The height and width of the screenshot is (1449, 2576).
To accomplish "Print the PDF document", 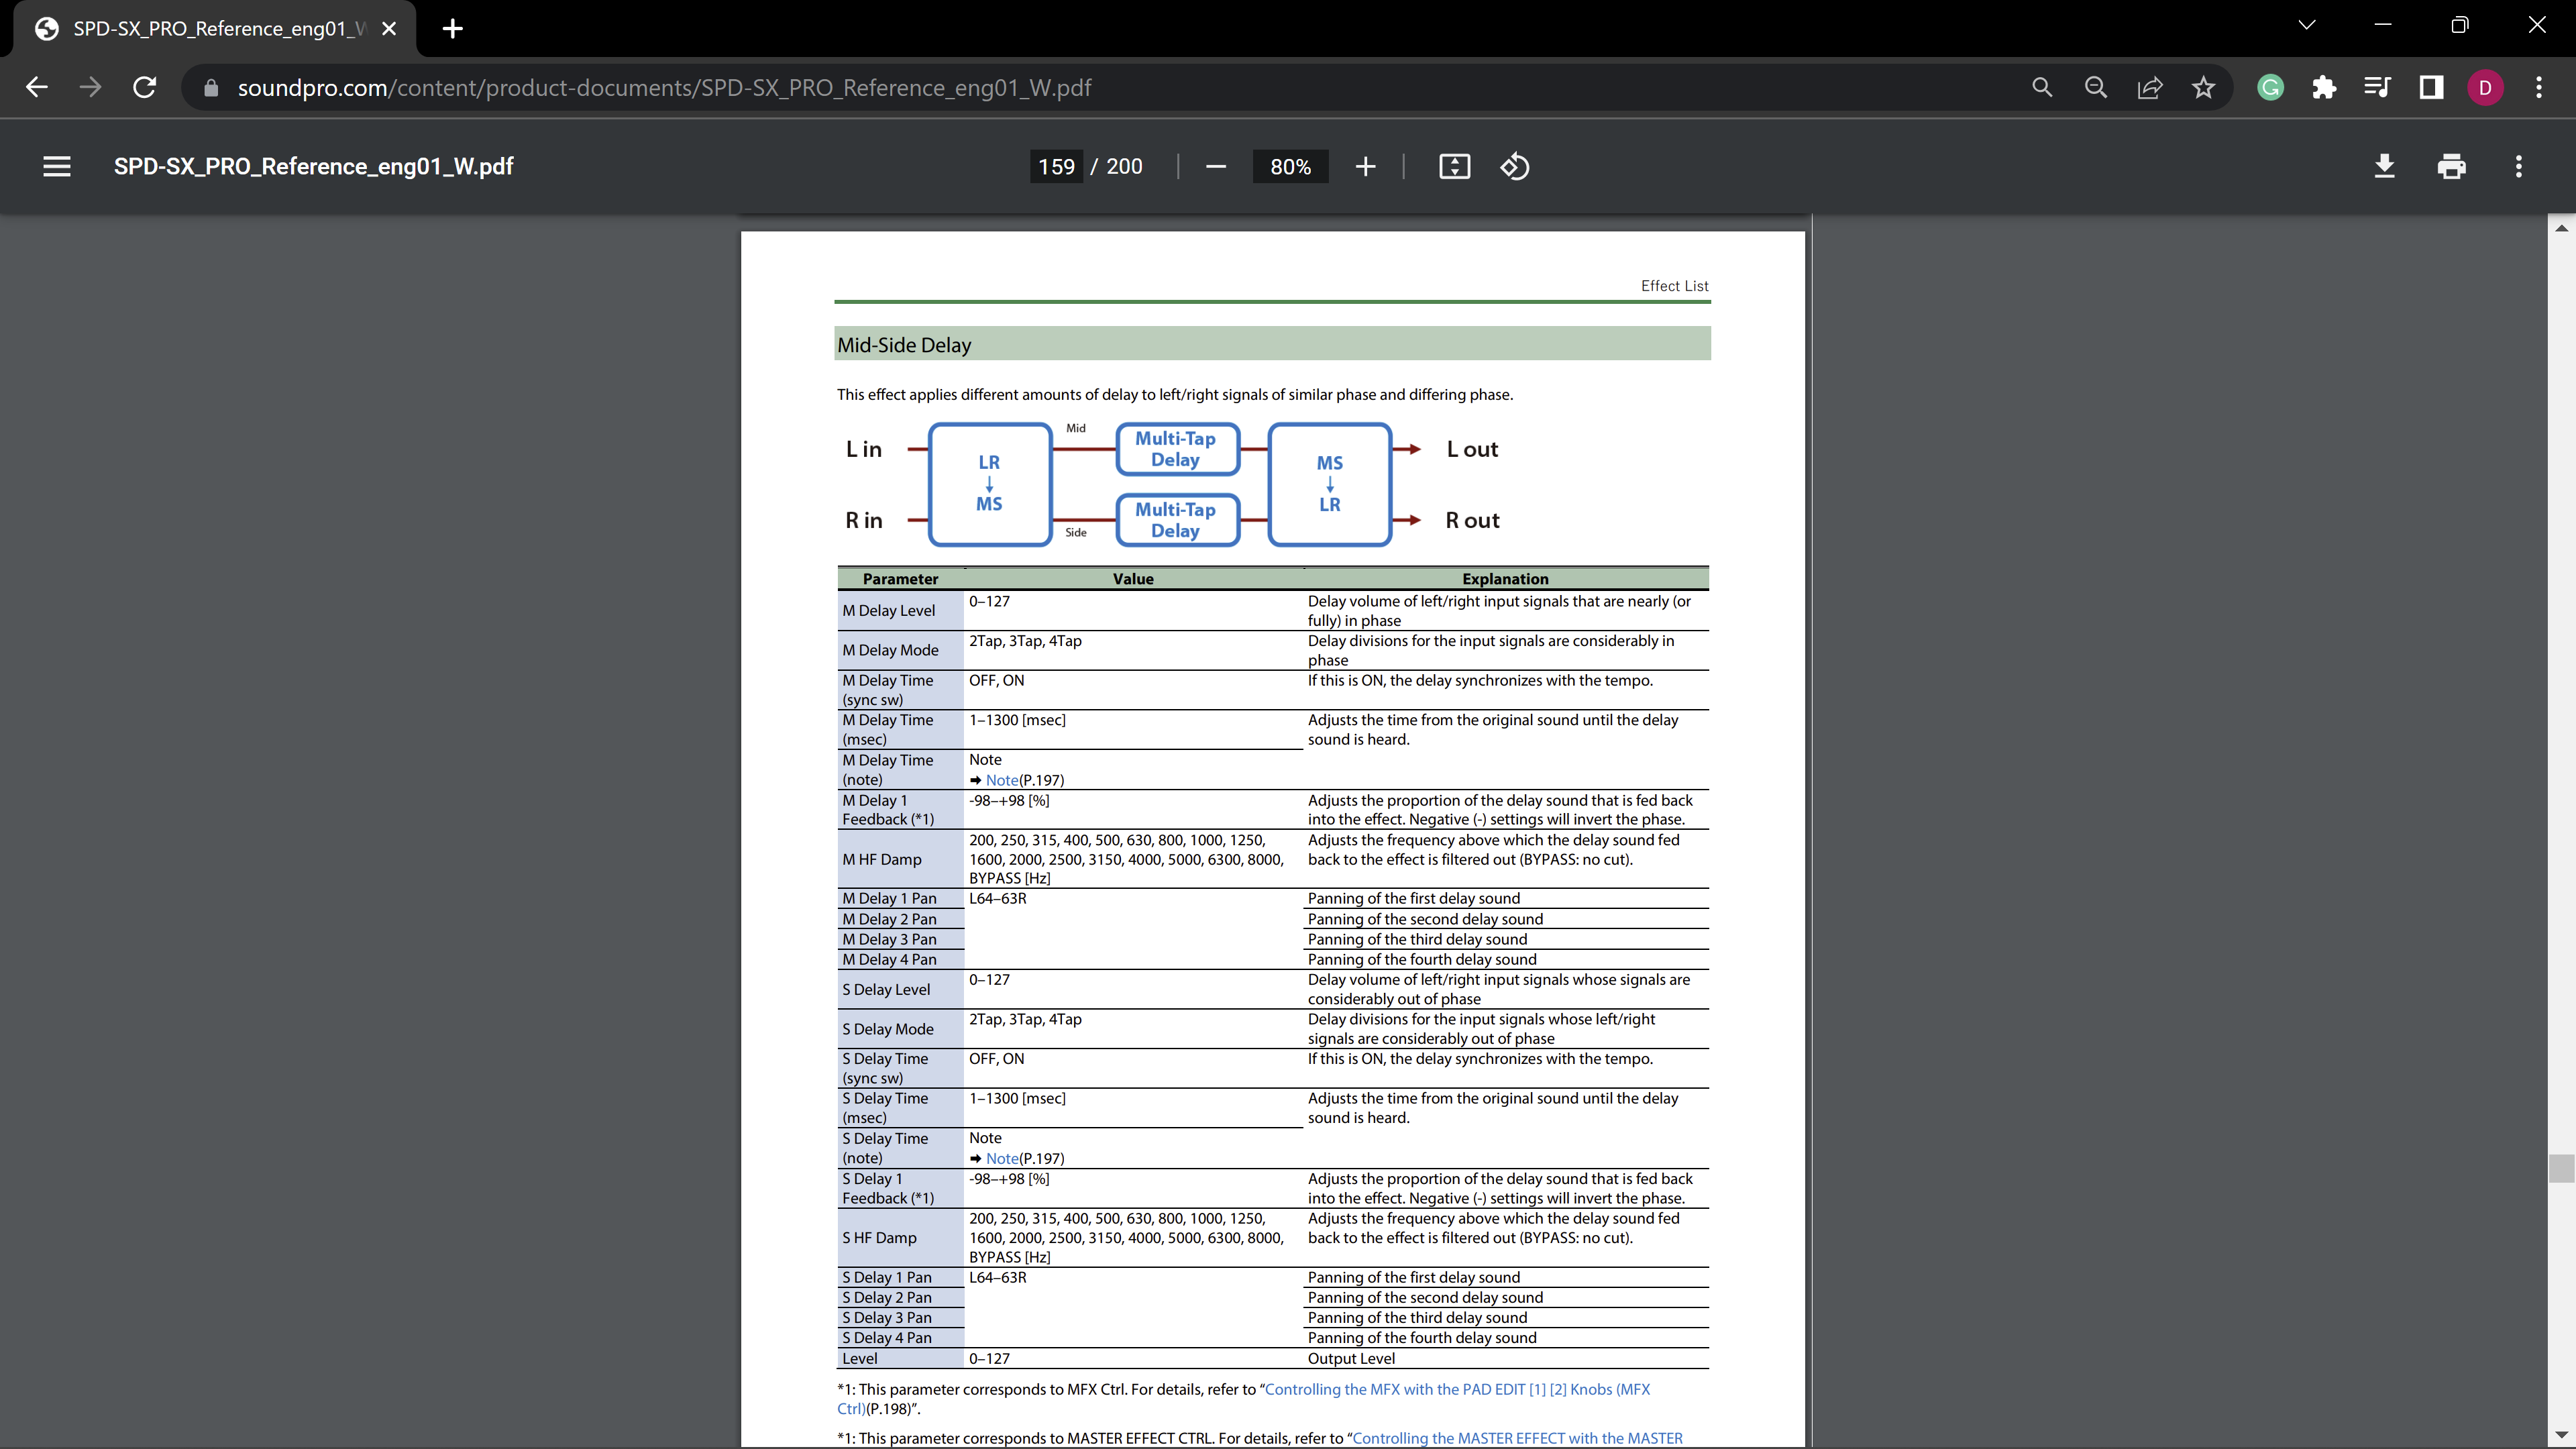I will pos(2451,167).
